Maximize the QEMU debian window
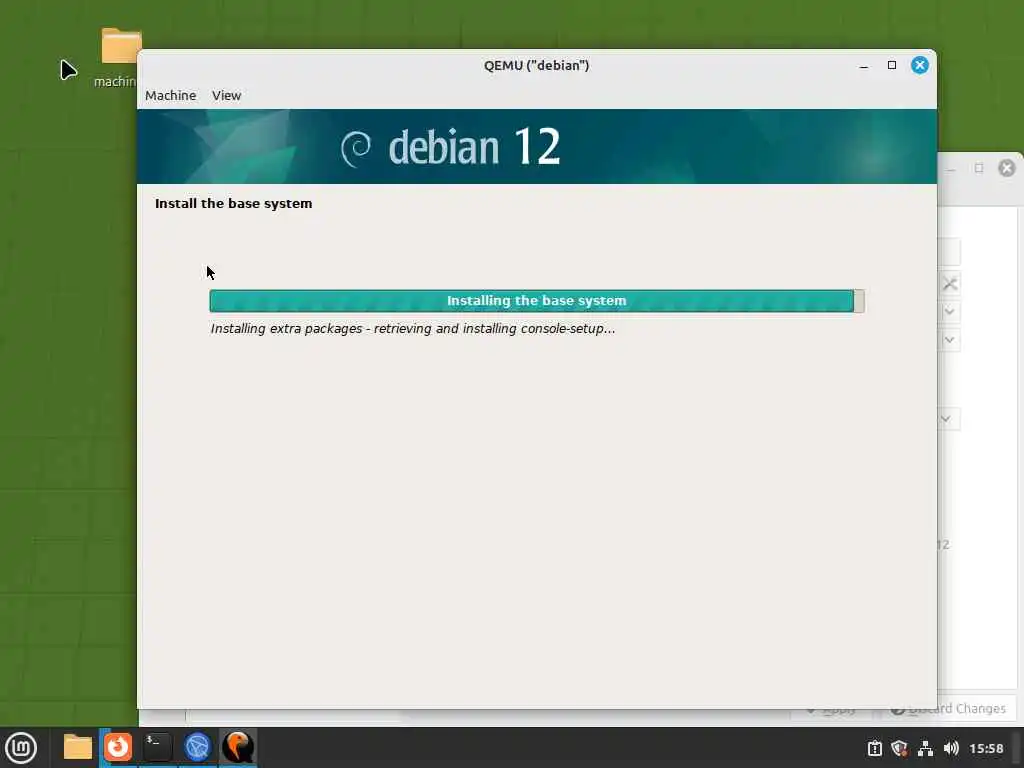1024x768 pixels. tap(891, 65)
